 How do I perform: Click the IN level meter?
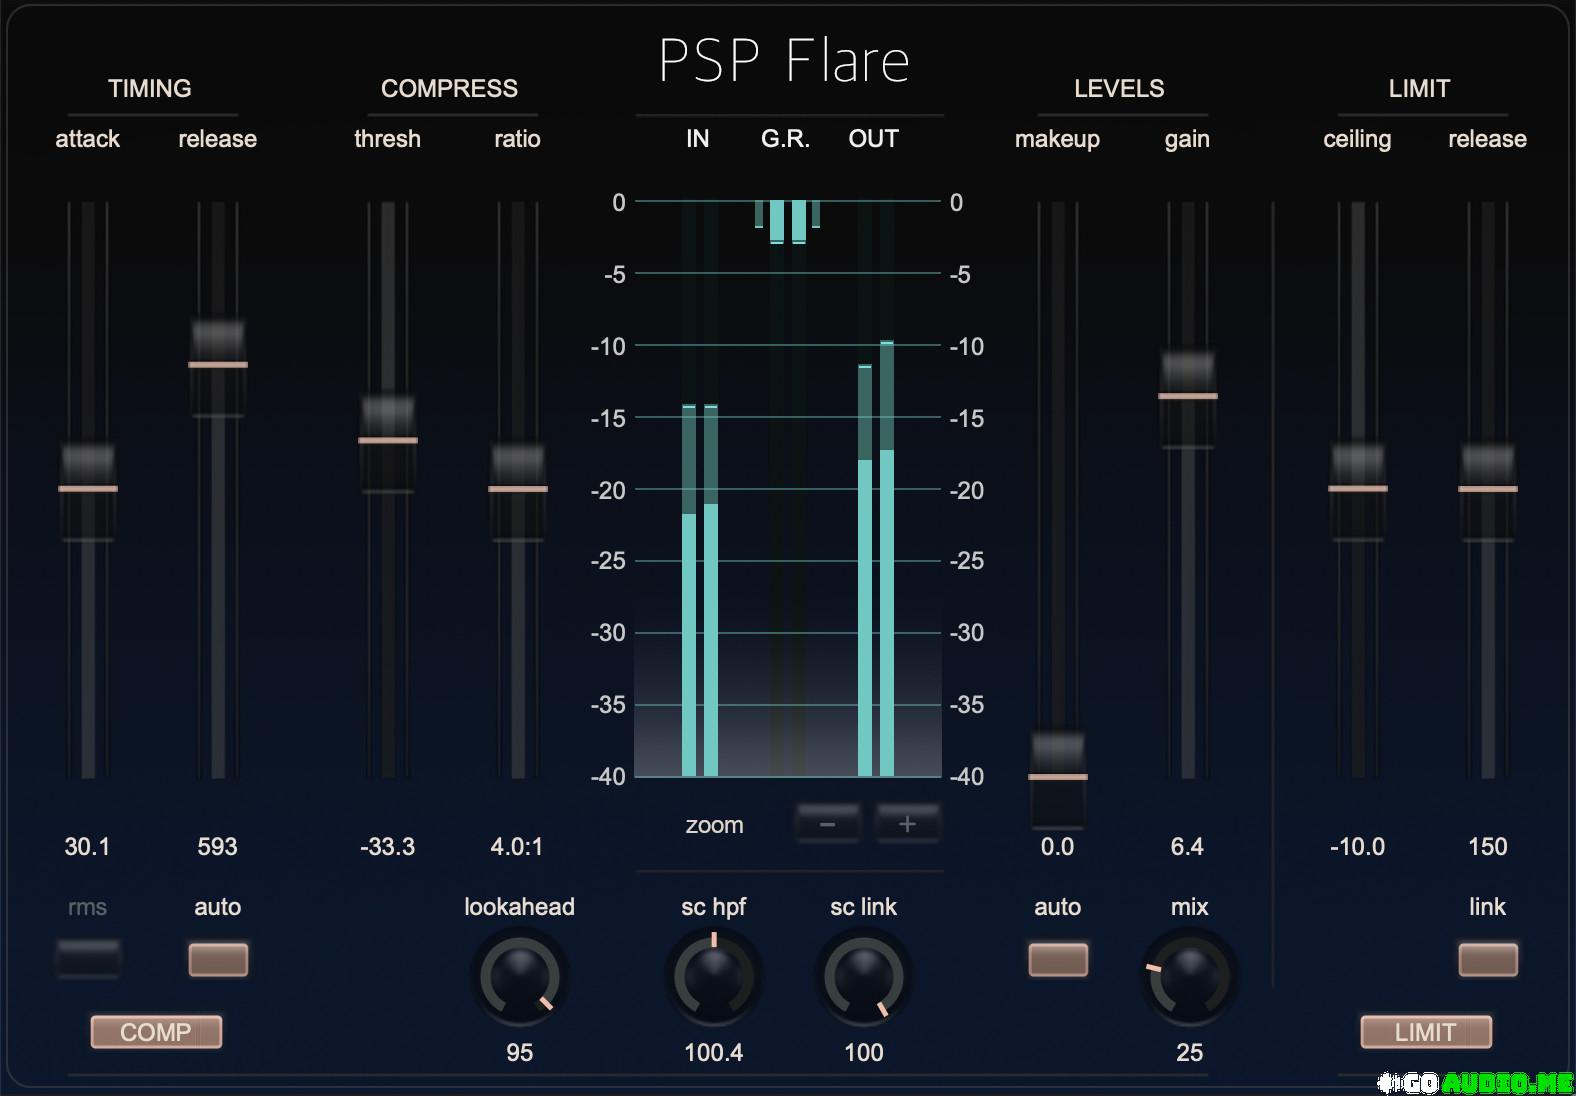700,489
